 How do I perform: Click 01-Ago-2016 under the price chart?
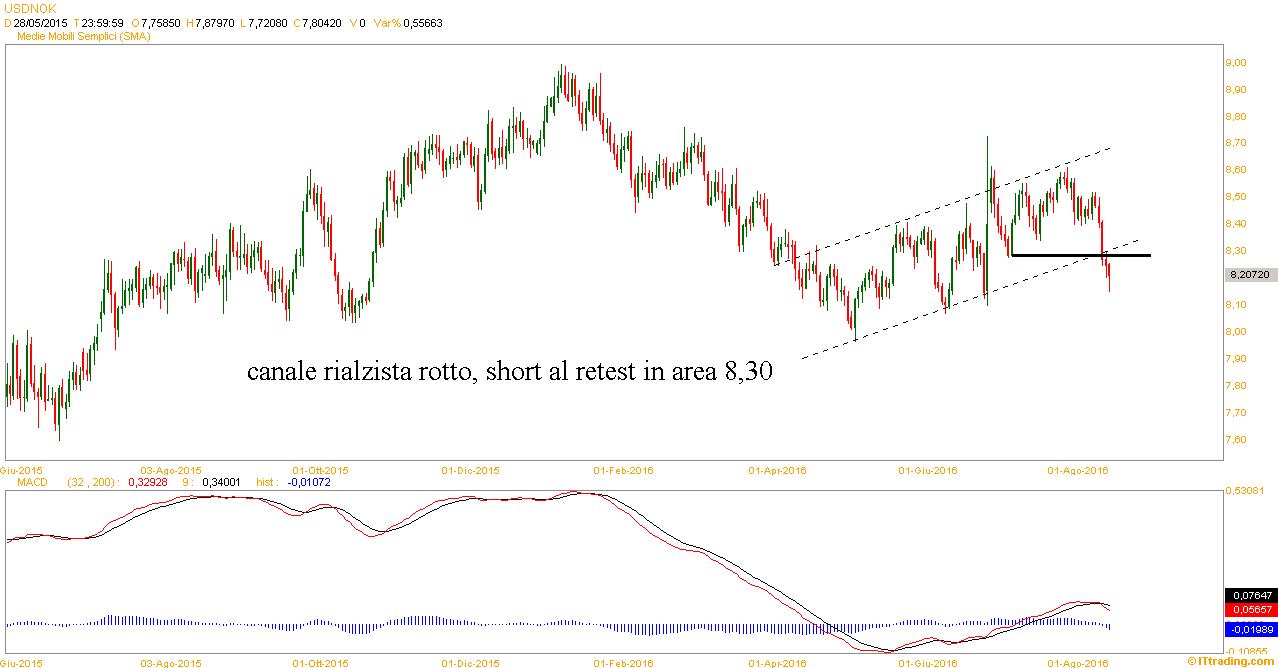coord(1078,469)
